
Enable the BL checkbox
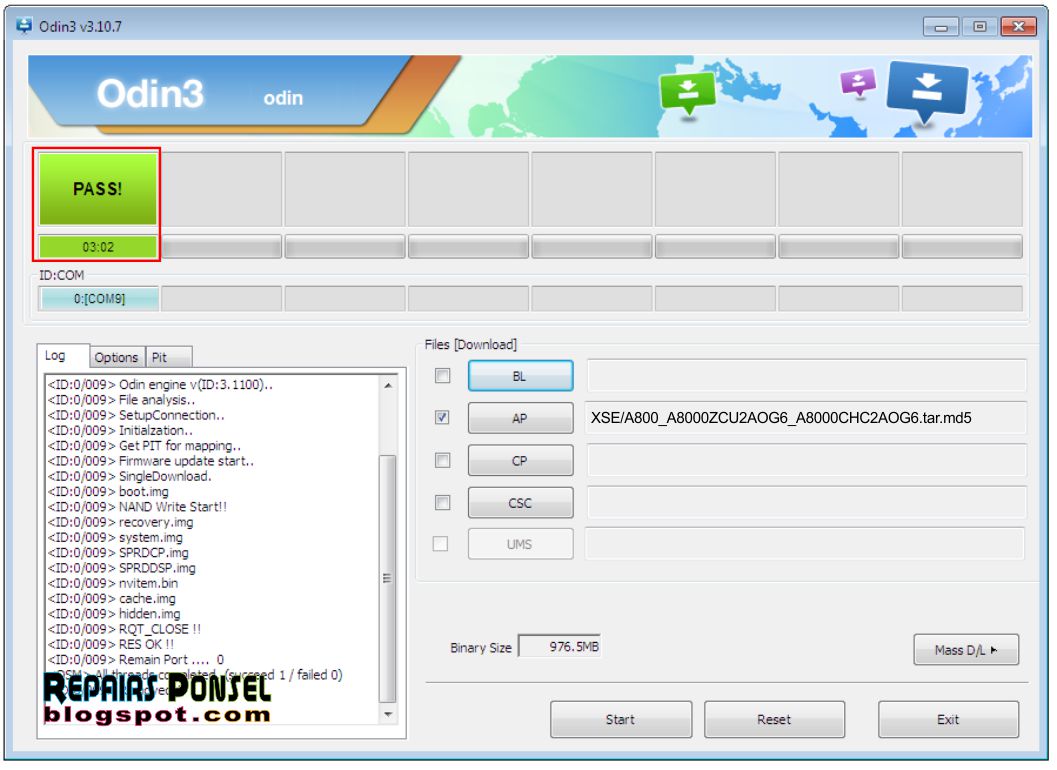coord(442,376)
